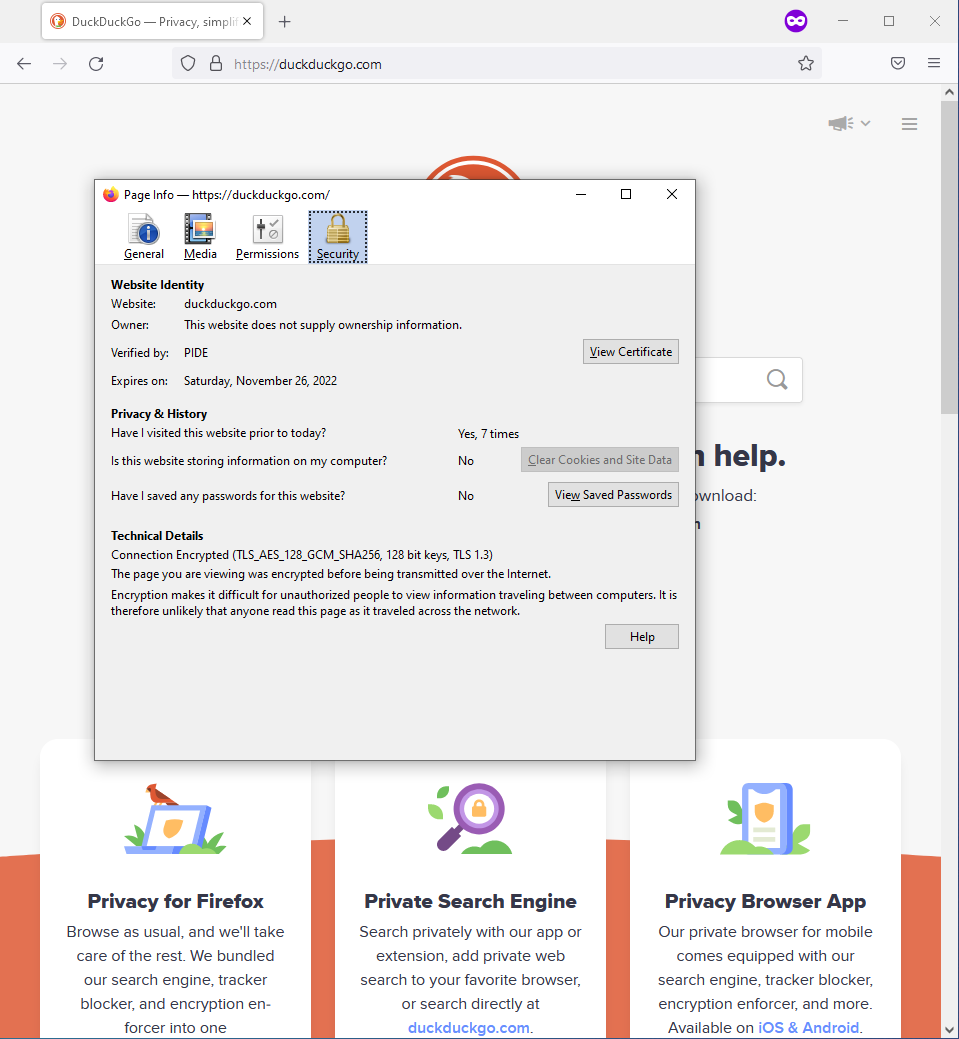
Task: Reload the DuckDuckGo page
Action: click(x=95, y=63)
